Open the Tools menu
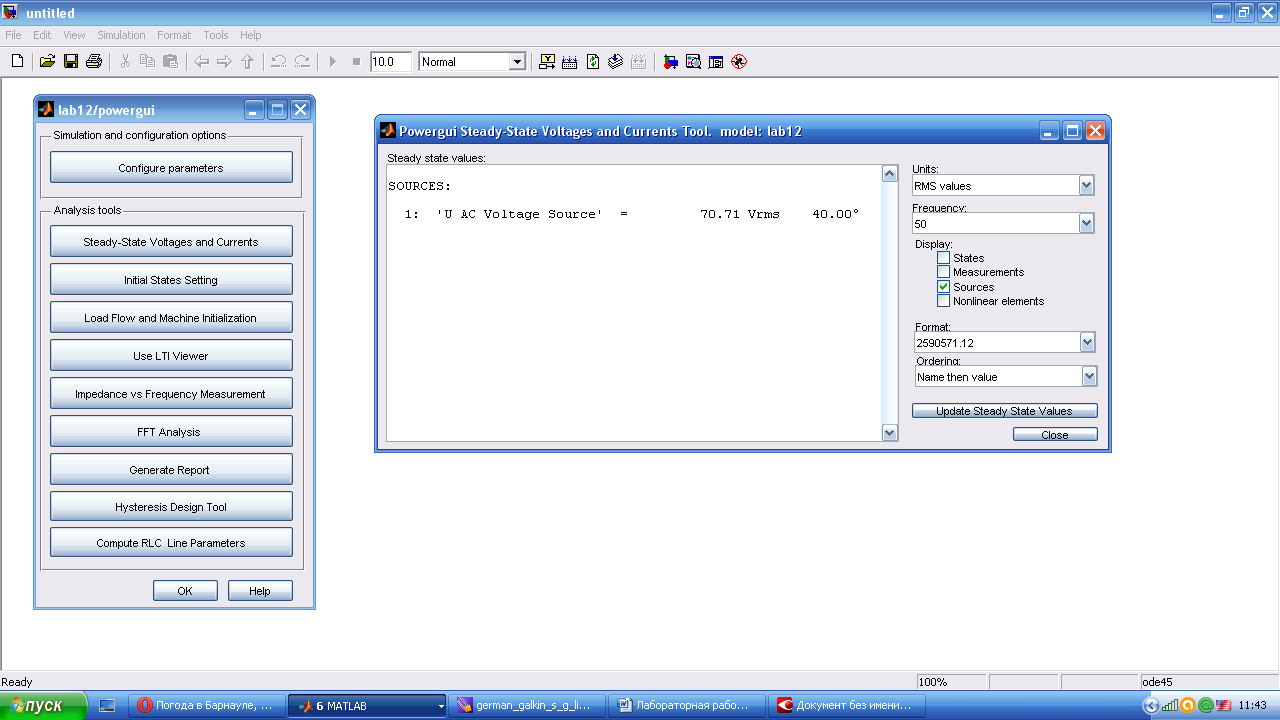Screen dimensions: 1280x720 coord(216,35)
